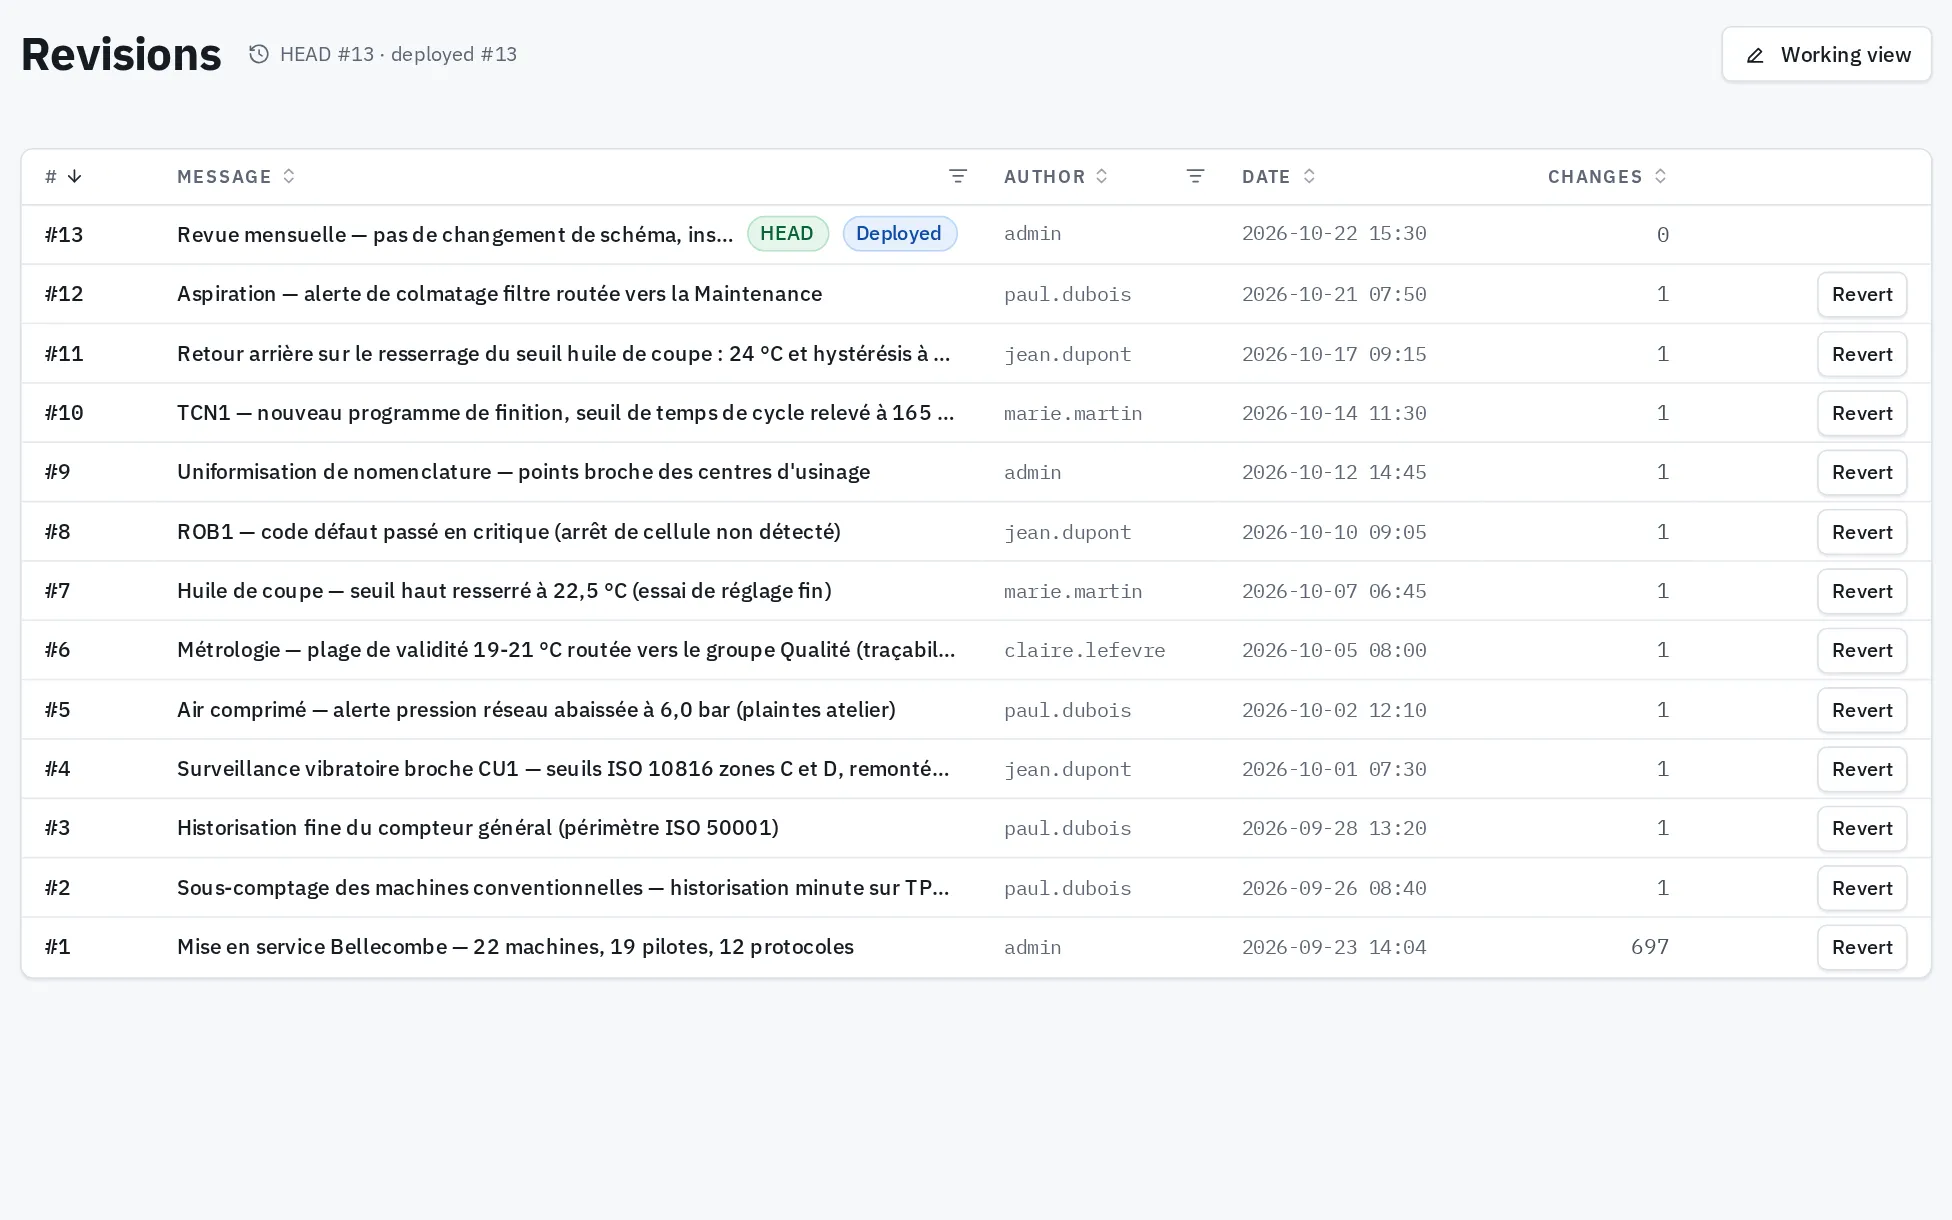This screenshot has width=1952, height=1220.
Task: Click 'marie.martin' author in row #7
Action: pos(1073,591)
